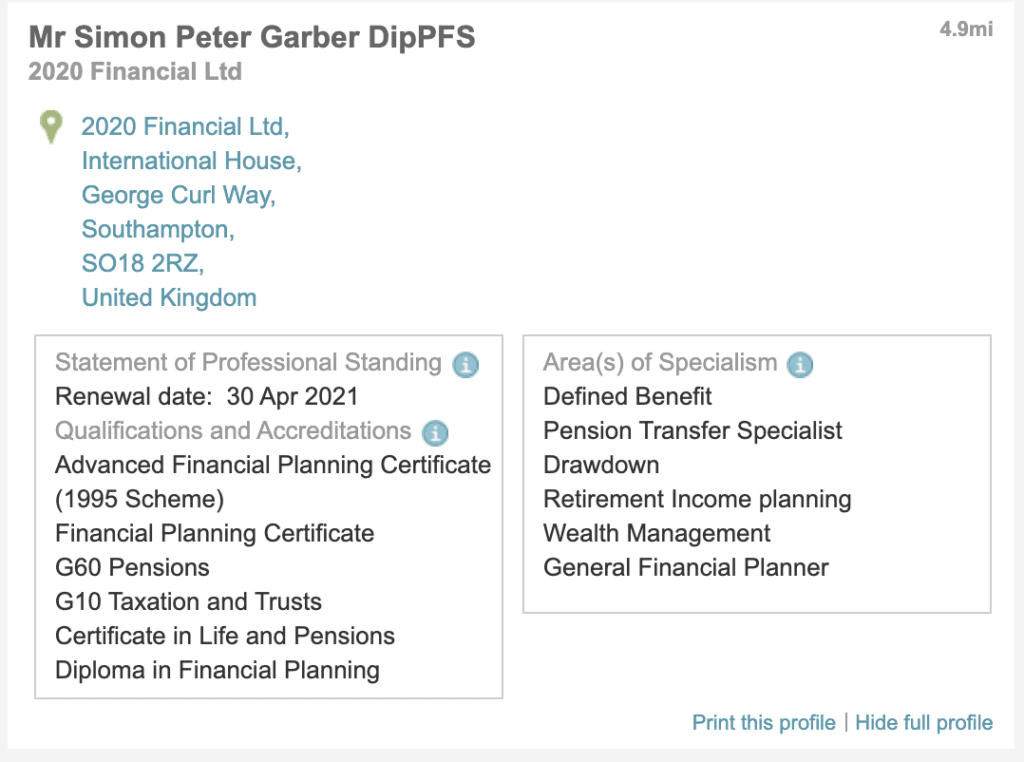Open info icon next to Area(s) of Specialism
Image resolution: width=1024 pixels, height=762 pixels.
point(800,364)
